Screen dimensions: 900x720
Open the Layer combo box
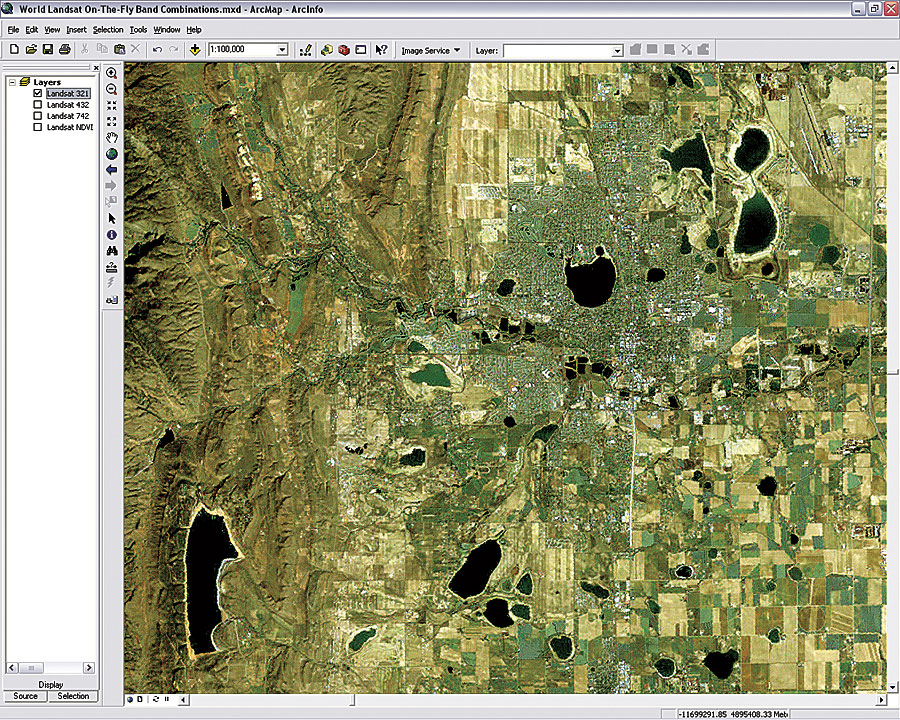click(x=617, y=49)
